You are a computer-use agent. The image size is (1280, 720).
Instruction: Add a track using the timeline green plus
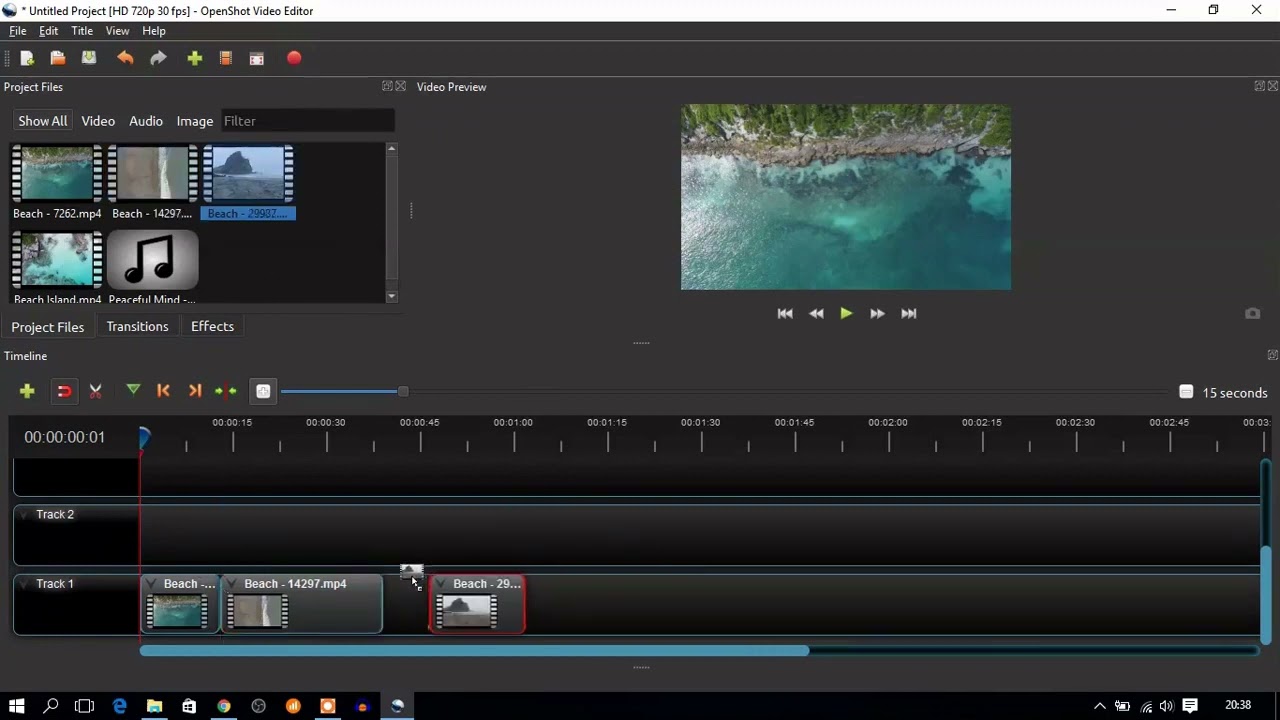click(27, 391)
